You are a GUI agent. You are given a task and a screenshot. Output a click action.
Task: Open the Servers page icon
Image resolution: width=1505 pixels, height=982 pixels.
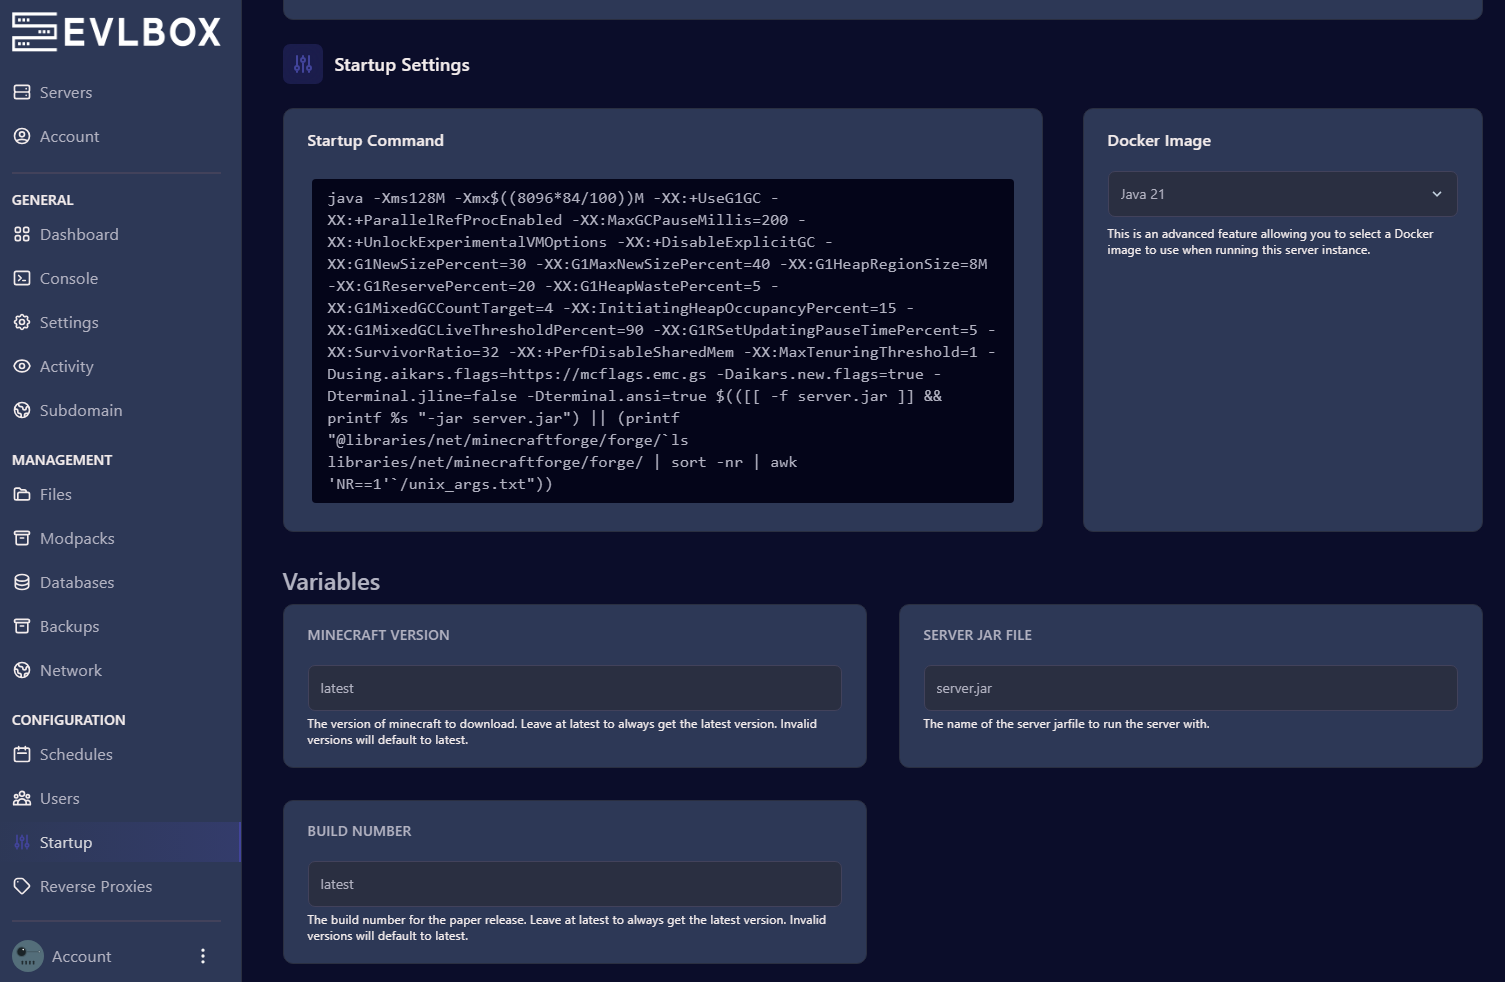(x=22, y=92)
